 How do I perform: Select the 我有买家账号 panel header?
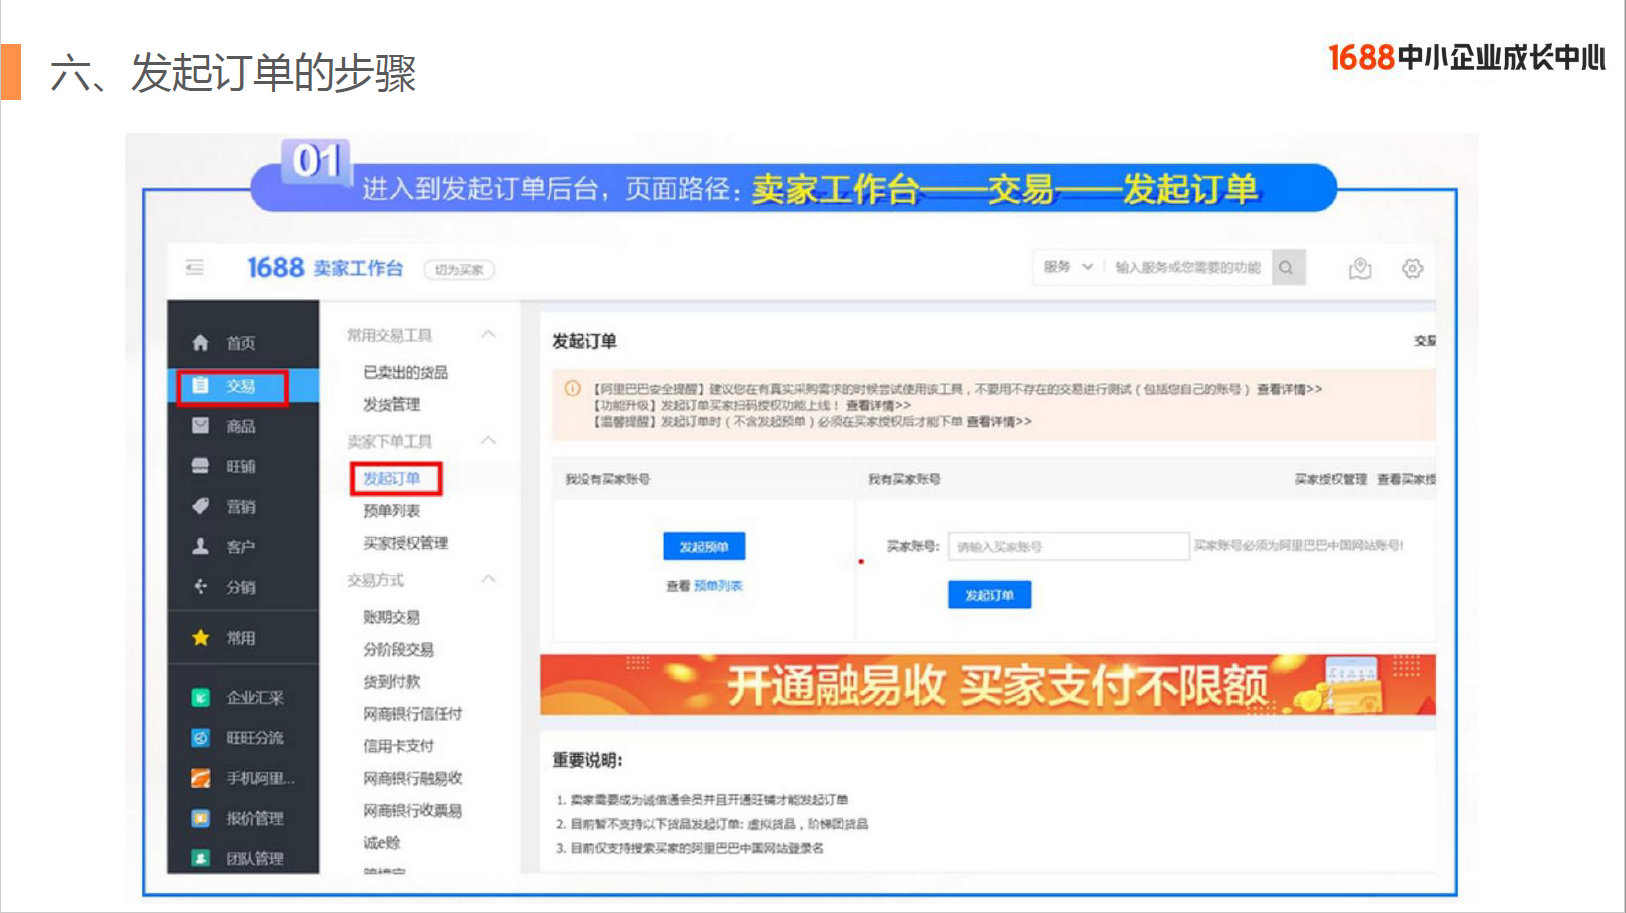pyautogui.click(x=904, y=479)
